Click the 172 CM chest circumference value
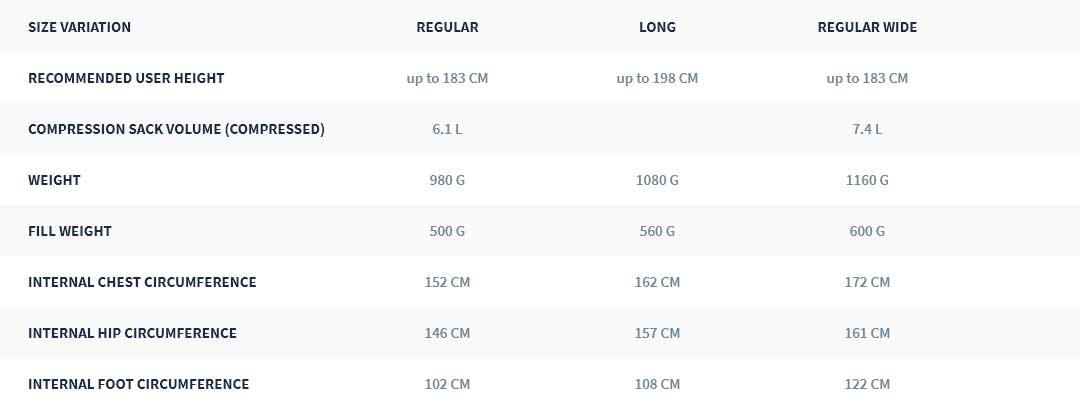The width and height of the screenshot is (1080, 408). click(x=867, y=283)
